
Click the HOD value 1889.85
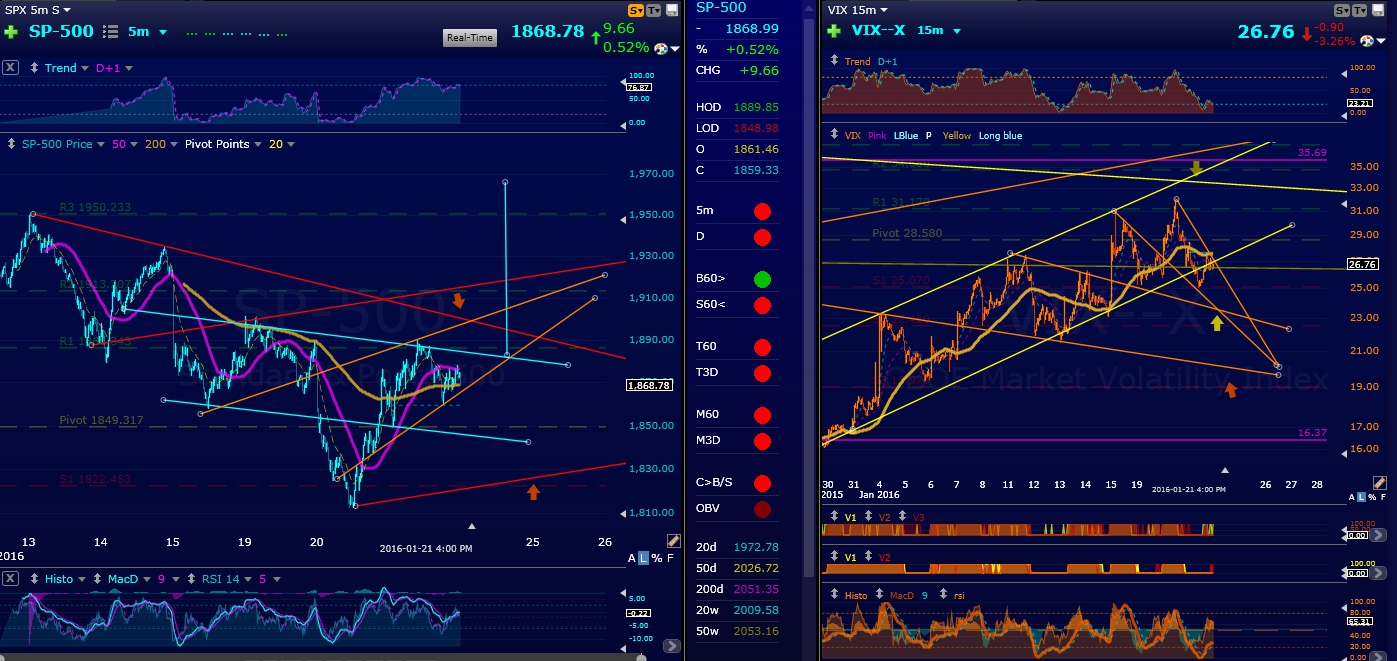756,107
